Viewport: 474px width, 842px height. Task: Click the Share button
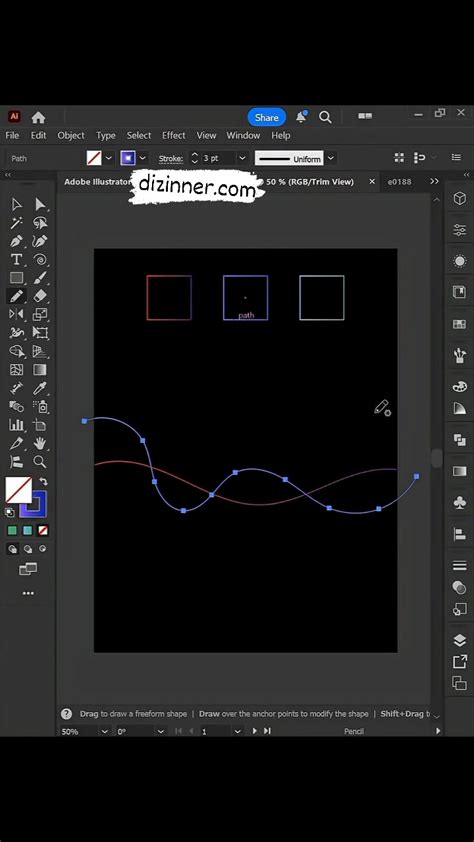pos(267,118)
